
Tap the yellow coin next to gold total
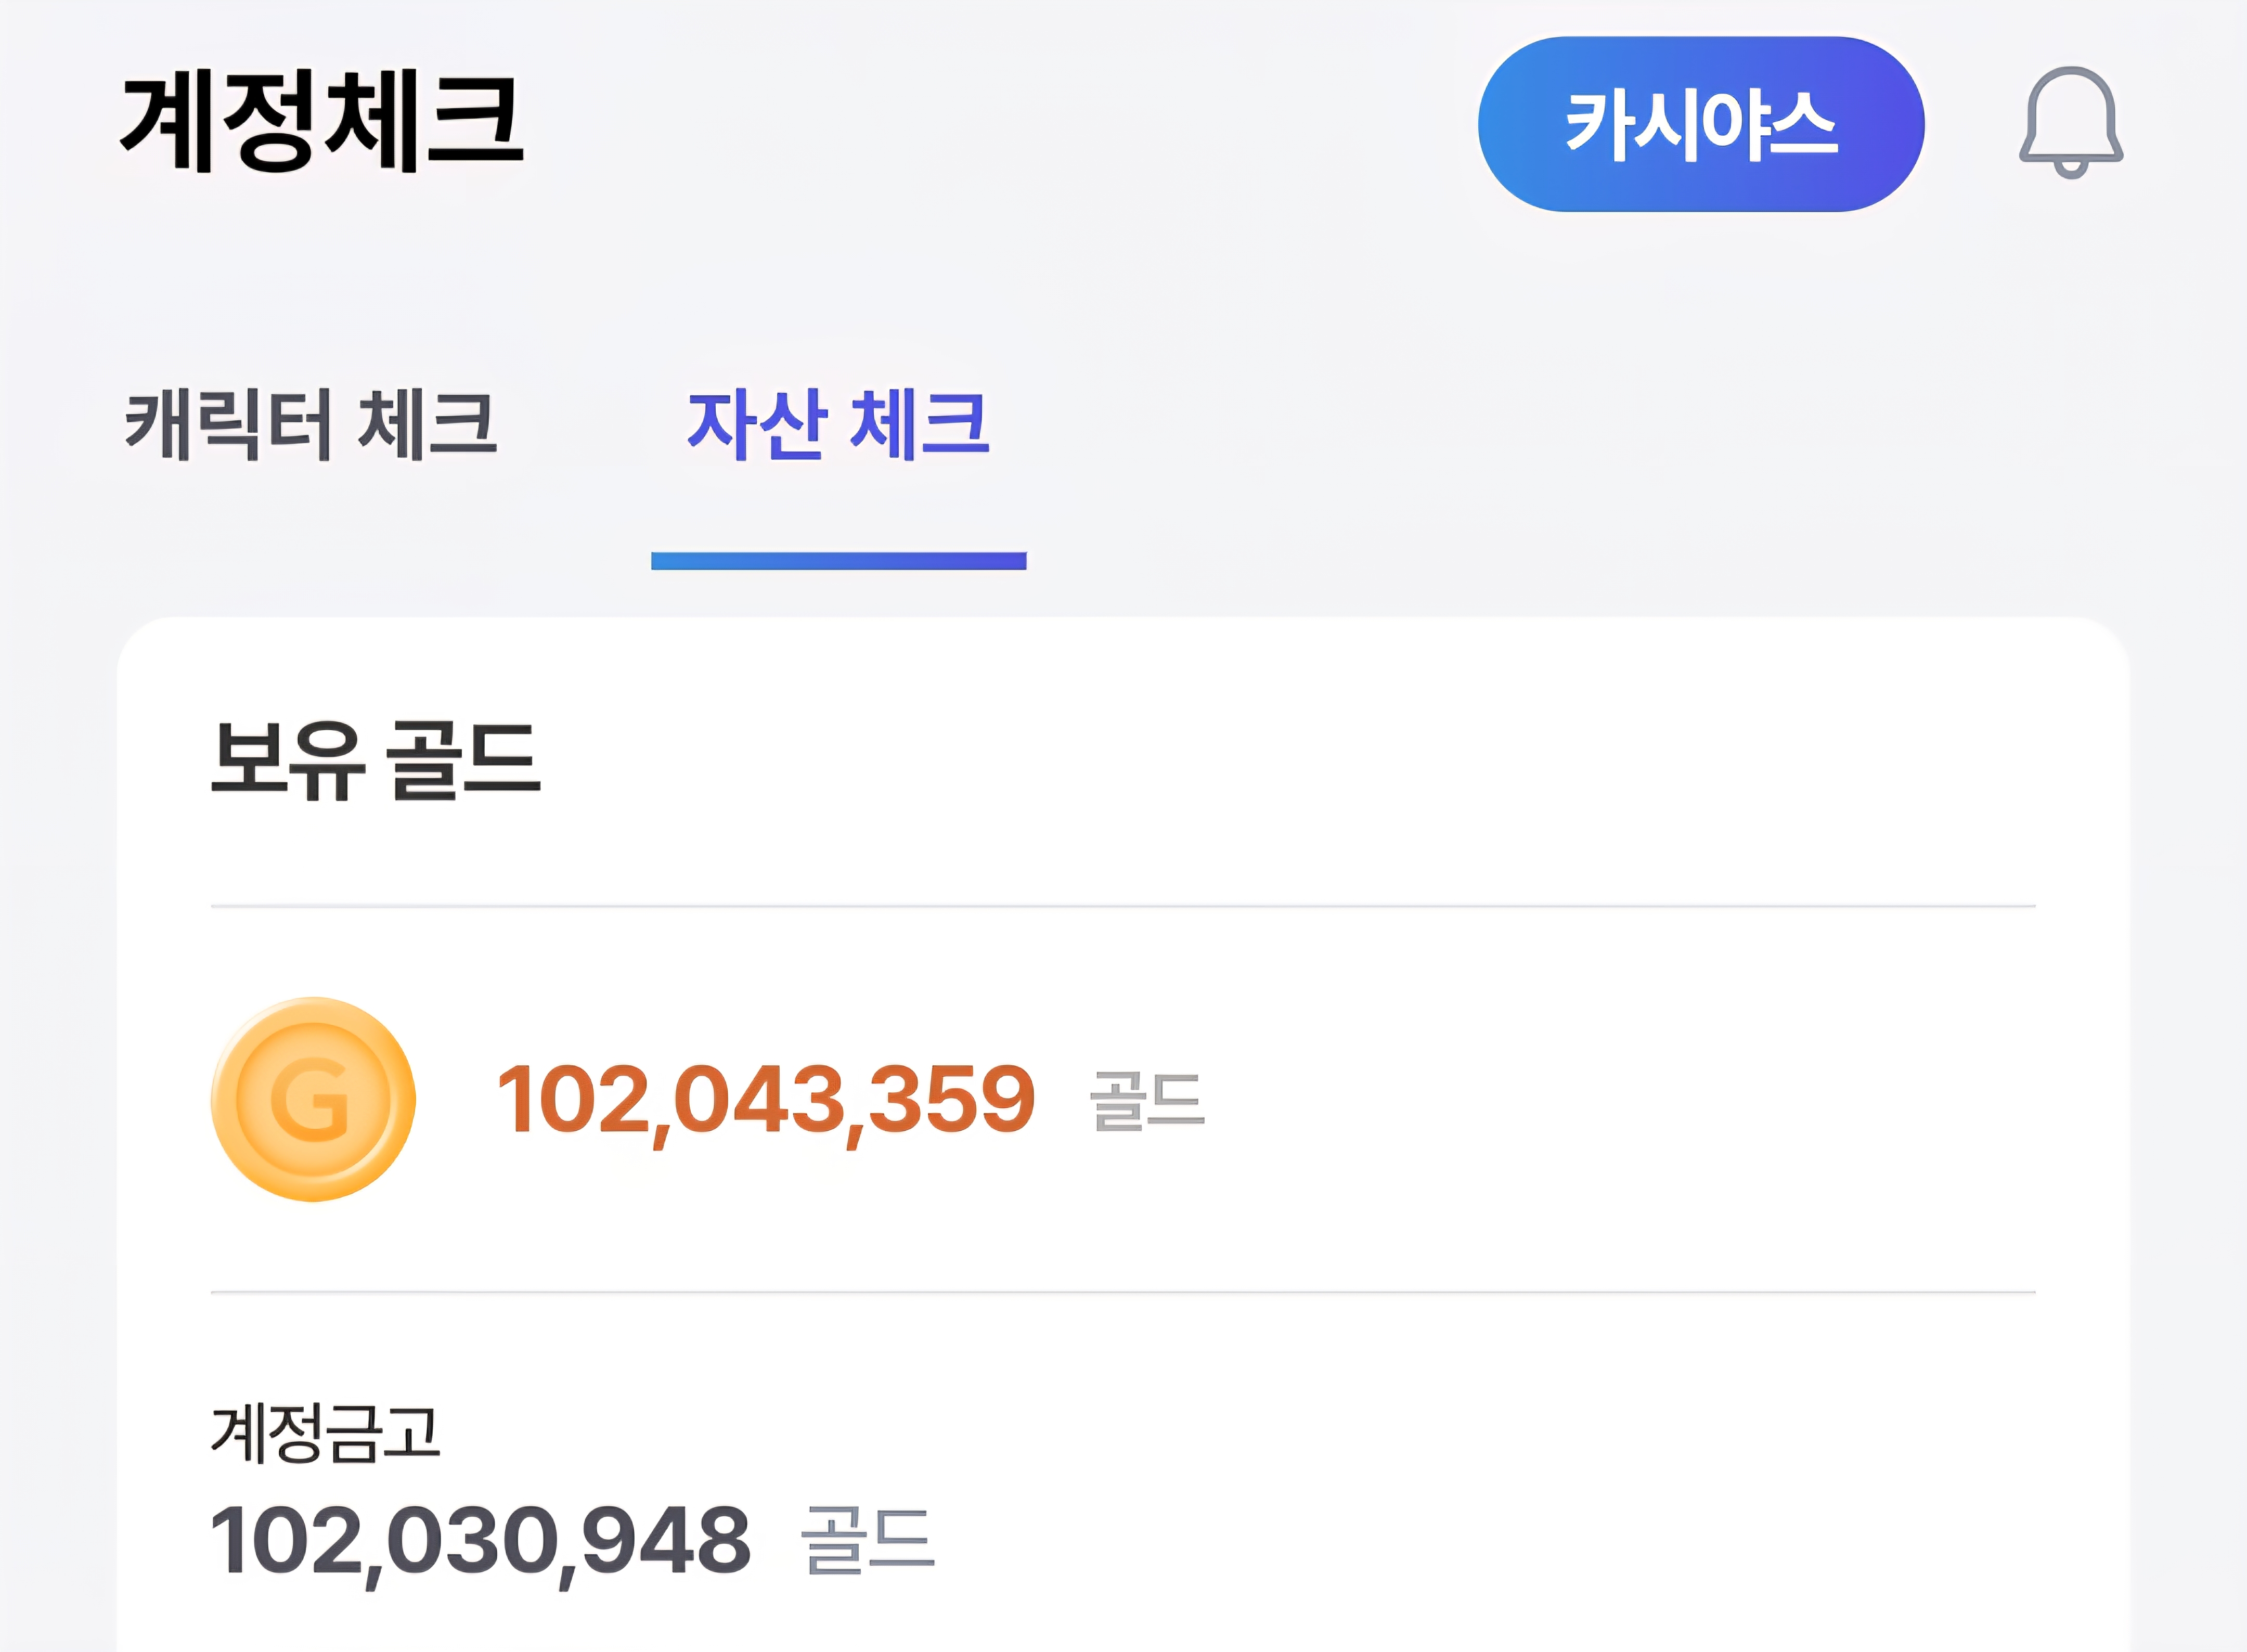click(313, 1099)
